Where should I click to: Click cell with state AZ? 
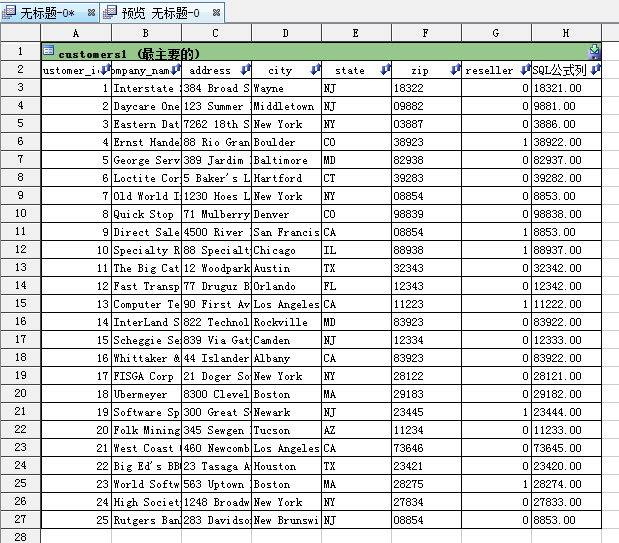coord(356,430)
